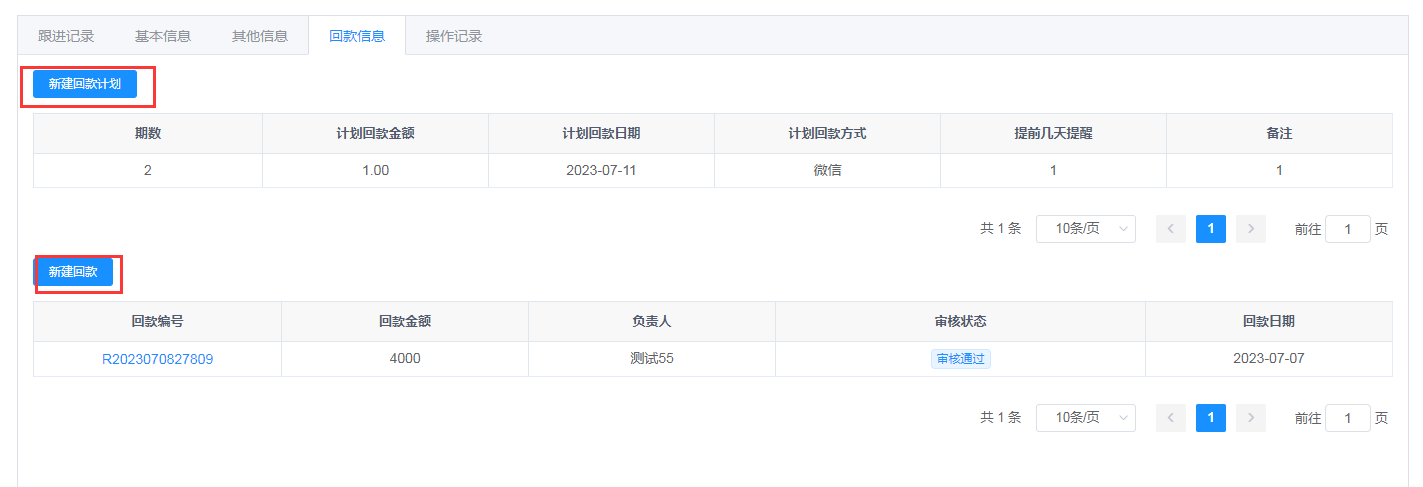Go to the 操作记录 tab
Screen dimensions: 1423x487
click(454, 36)
